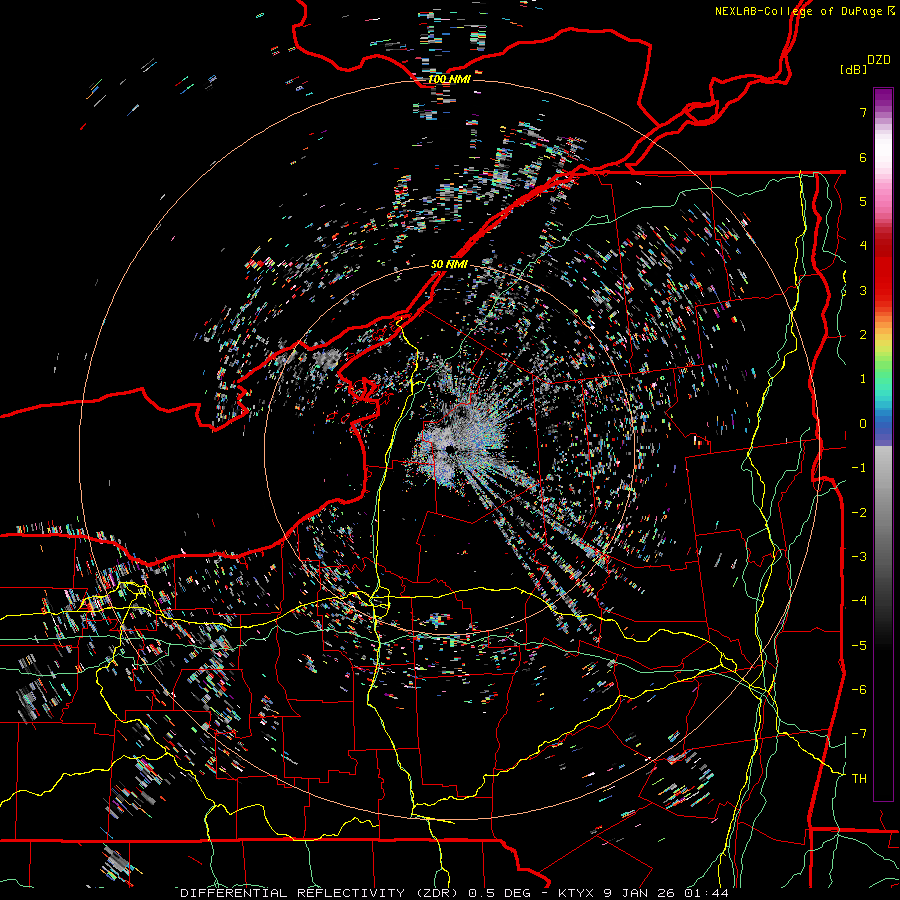Screen dimensions: 900x900
Task: Click the [dB] units label
Action: pos(854,70)
